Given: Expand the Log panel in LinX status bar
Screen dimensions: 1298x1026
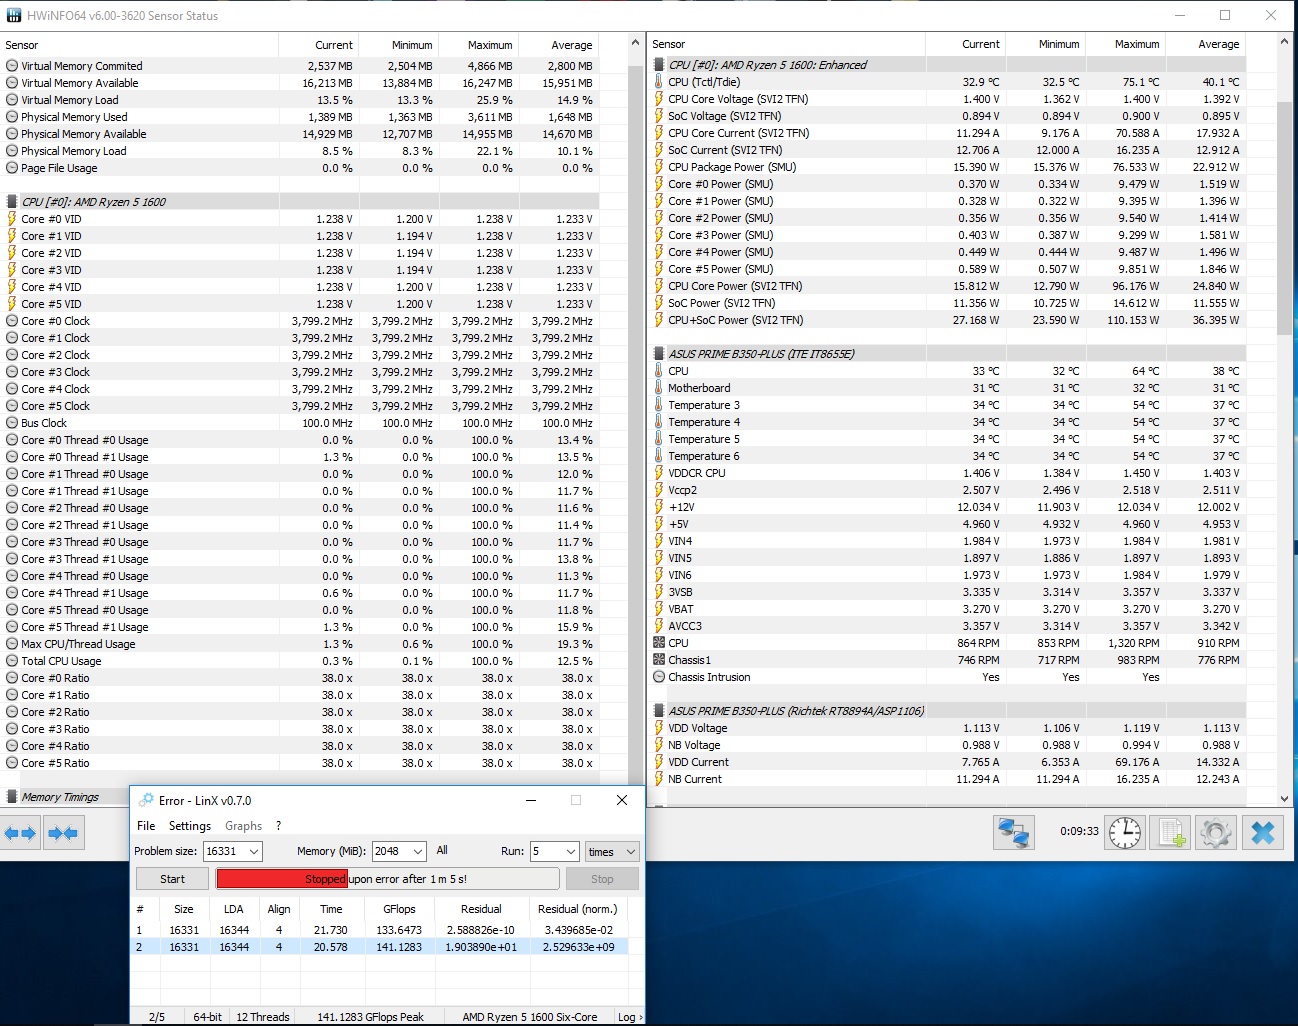Looking at the screenshot, I should [630, 1017].
